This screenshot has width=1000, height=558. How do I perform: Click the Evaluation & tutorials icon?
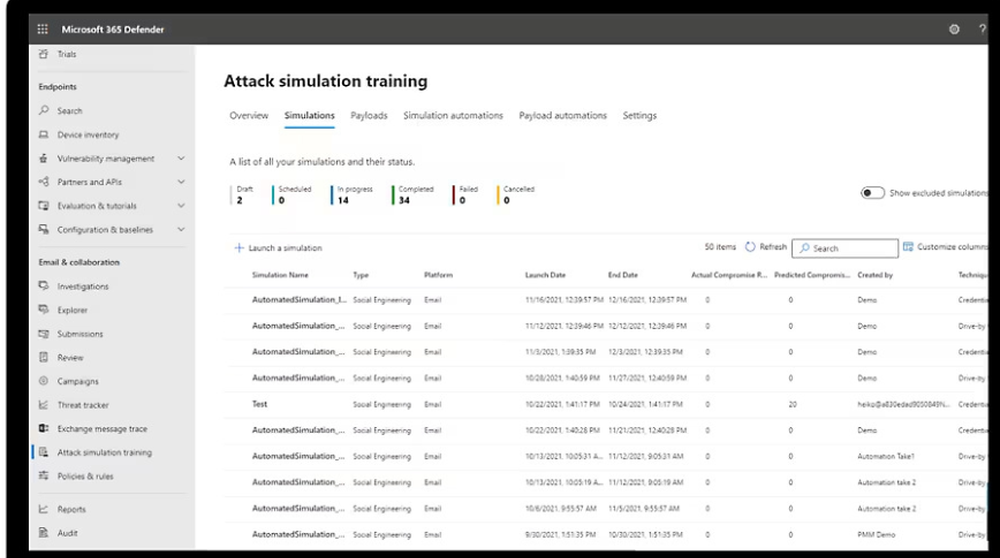[43, 205]
